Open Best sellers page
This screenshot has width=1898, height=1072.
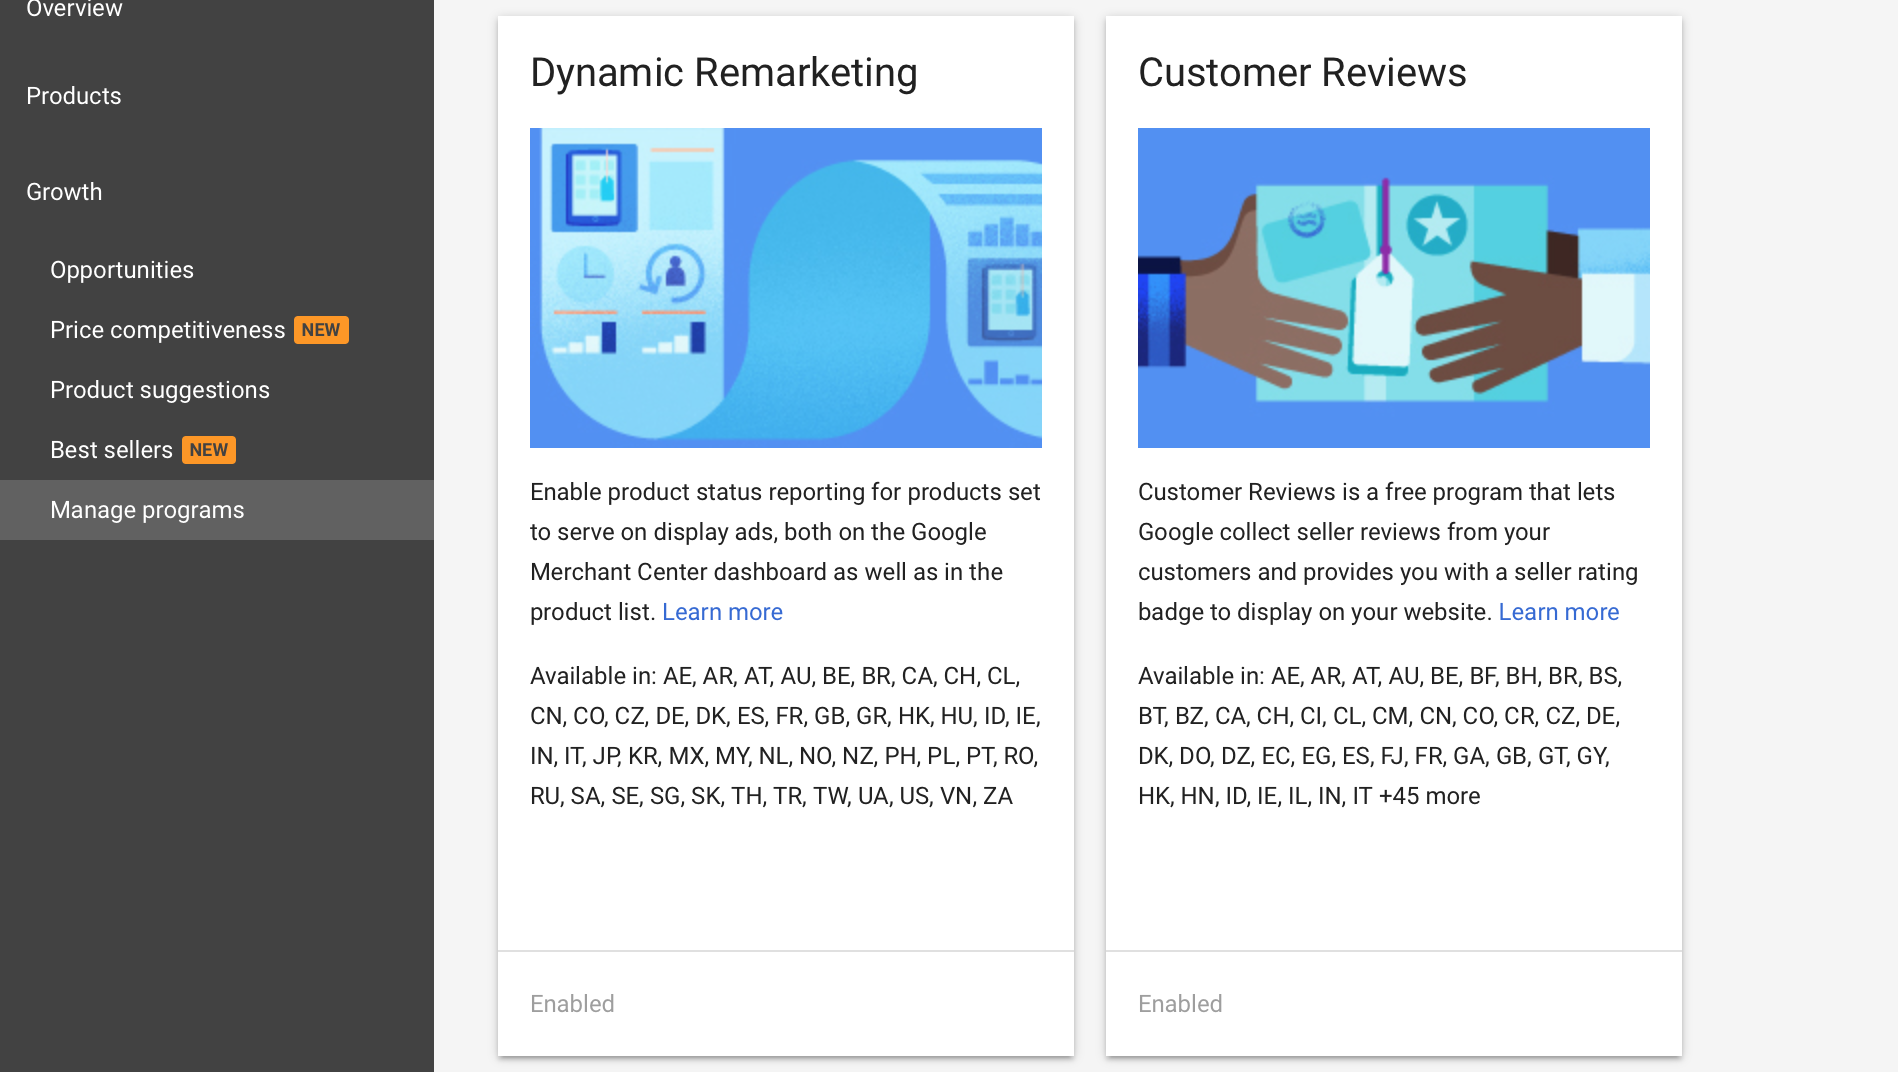click(x=112, y=450)
